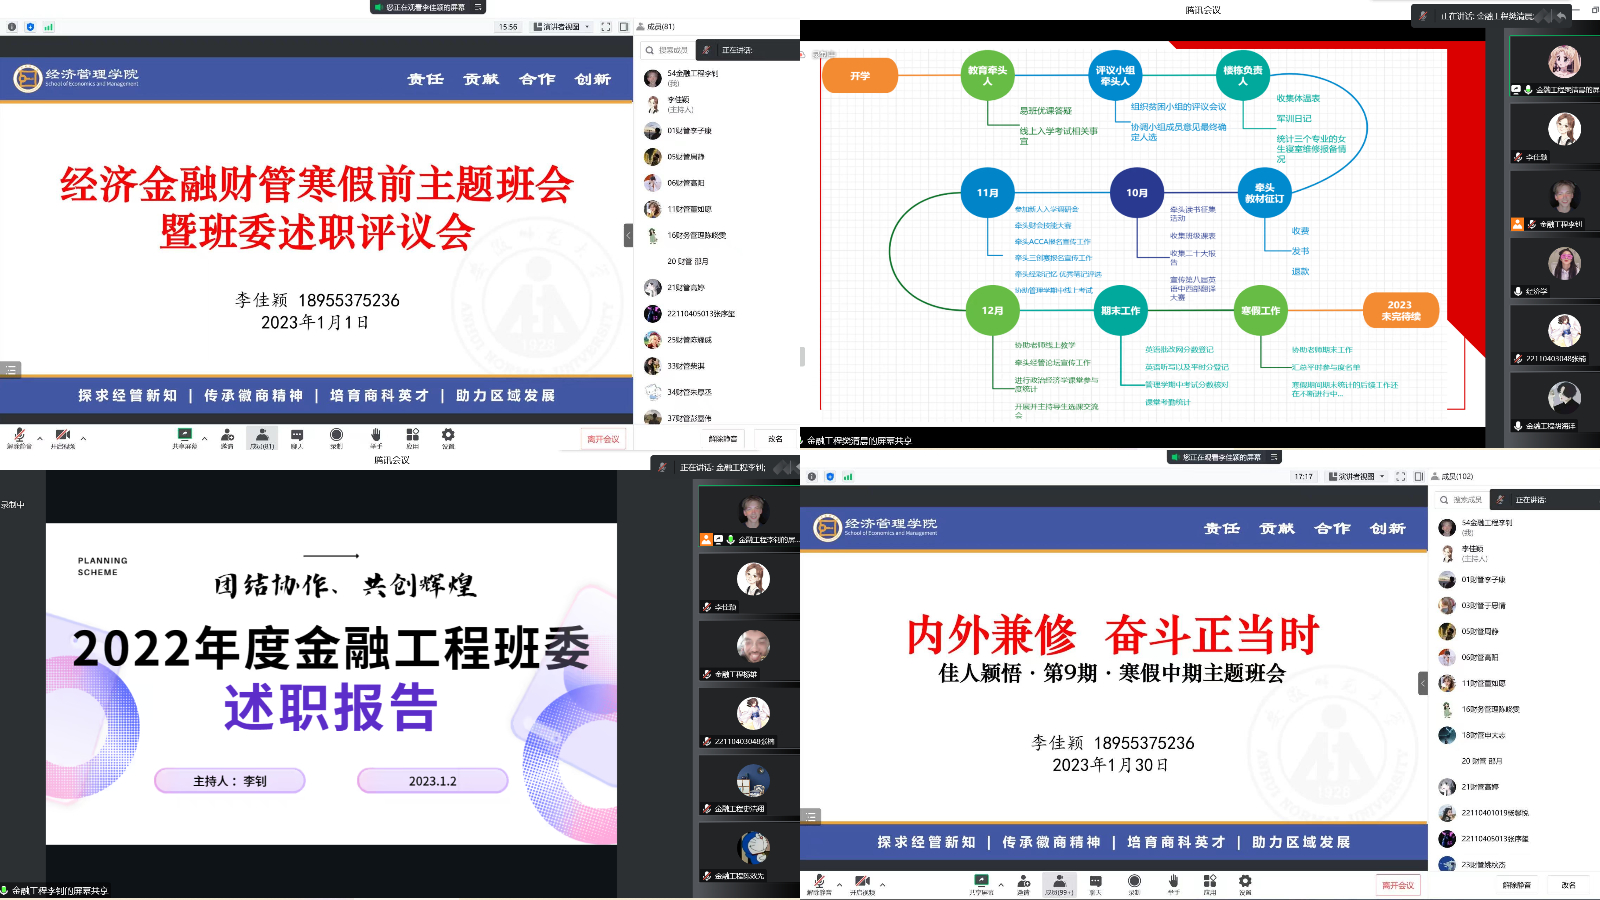
Task: Toggle the 成员(81) members panel toolbar button
Action: [261, 437]
